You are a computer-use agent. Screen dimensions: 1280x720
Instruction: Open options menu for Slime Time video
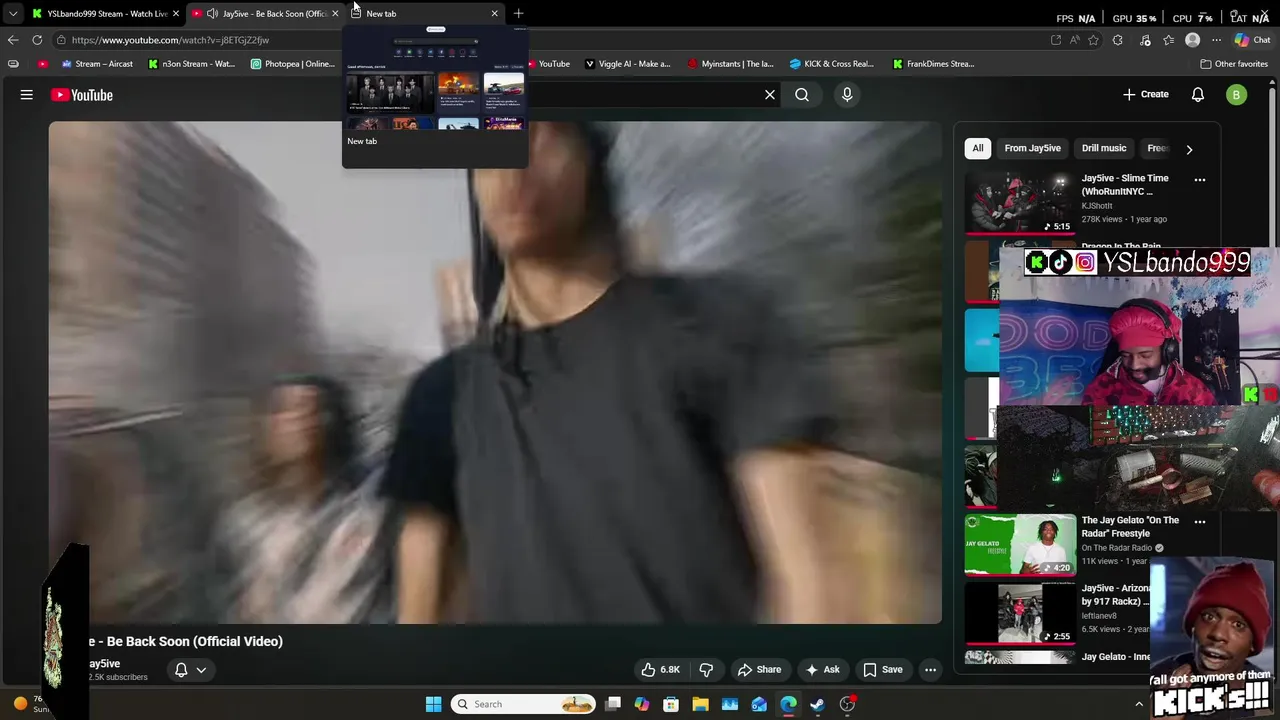click(x=1200, y=180)
